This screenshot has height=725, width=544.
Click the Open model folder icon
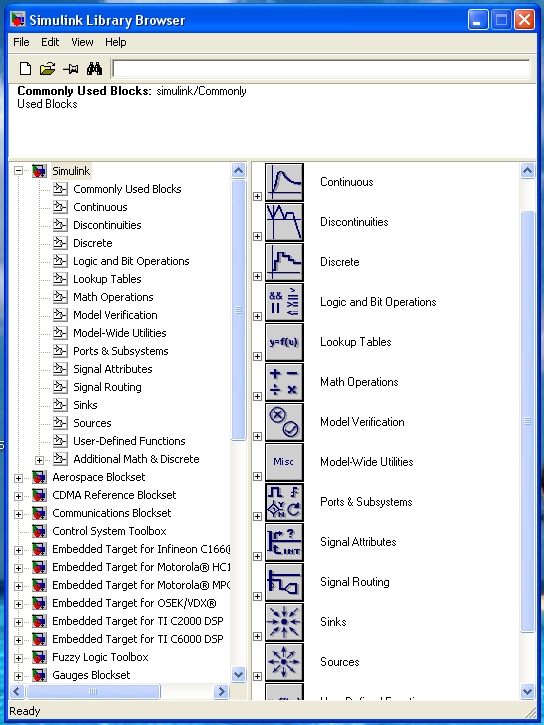click(47, 69)
